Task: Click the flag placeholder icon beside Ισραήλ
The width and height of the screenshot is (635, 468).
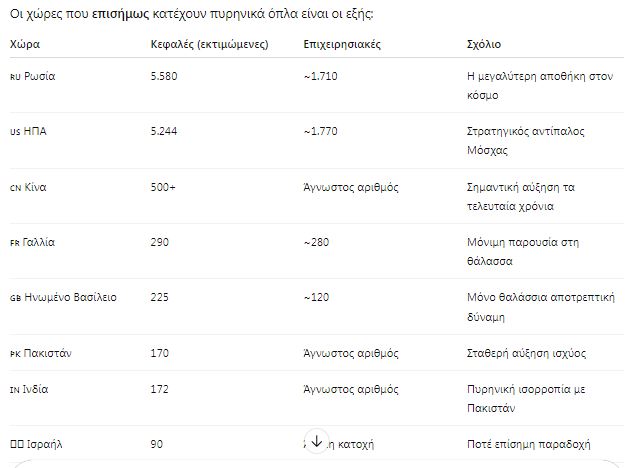Action: [15, 443]
